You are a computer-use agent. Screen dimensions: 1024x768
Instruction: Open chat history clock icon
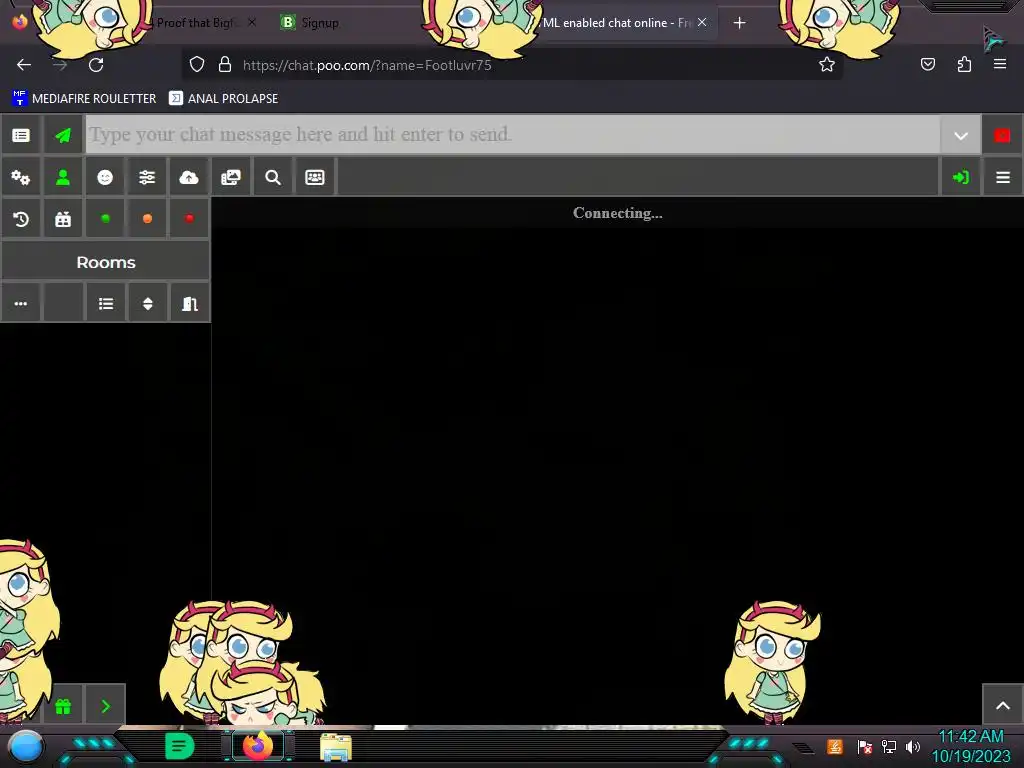pyautogui.click(x=21, y=219)
